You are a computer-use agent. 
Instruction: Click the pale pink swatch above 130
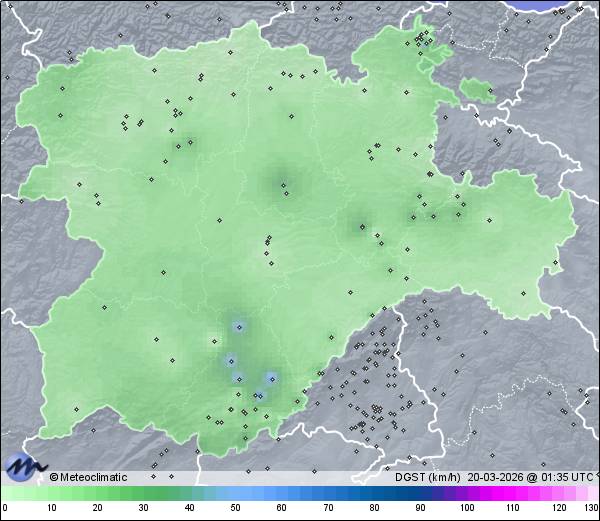pos(591,494)
